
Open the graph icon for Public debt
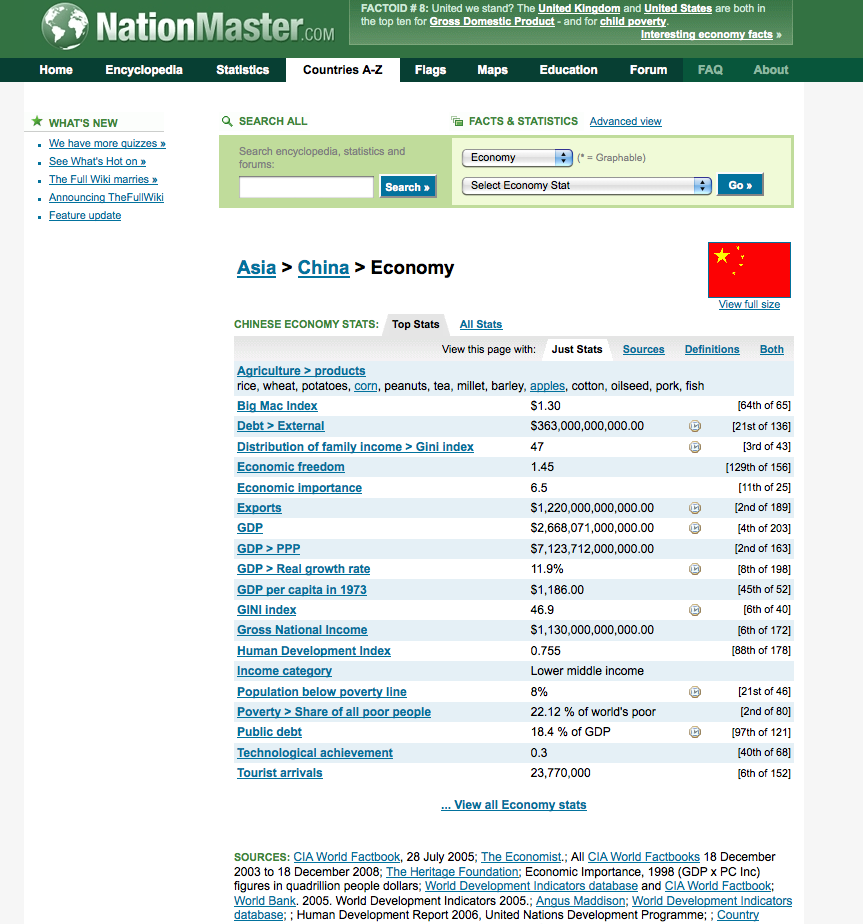(x=695, y=732)
